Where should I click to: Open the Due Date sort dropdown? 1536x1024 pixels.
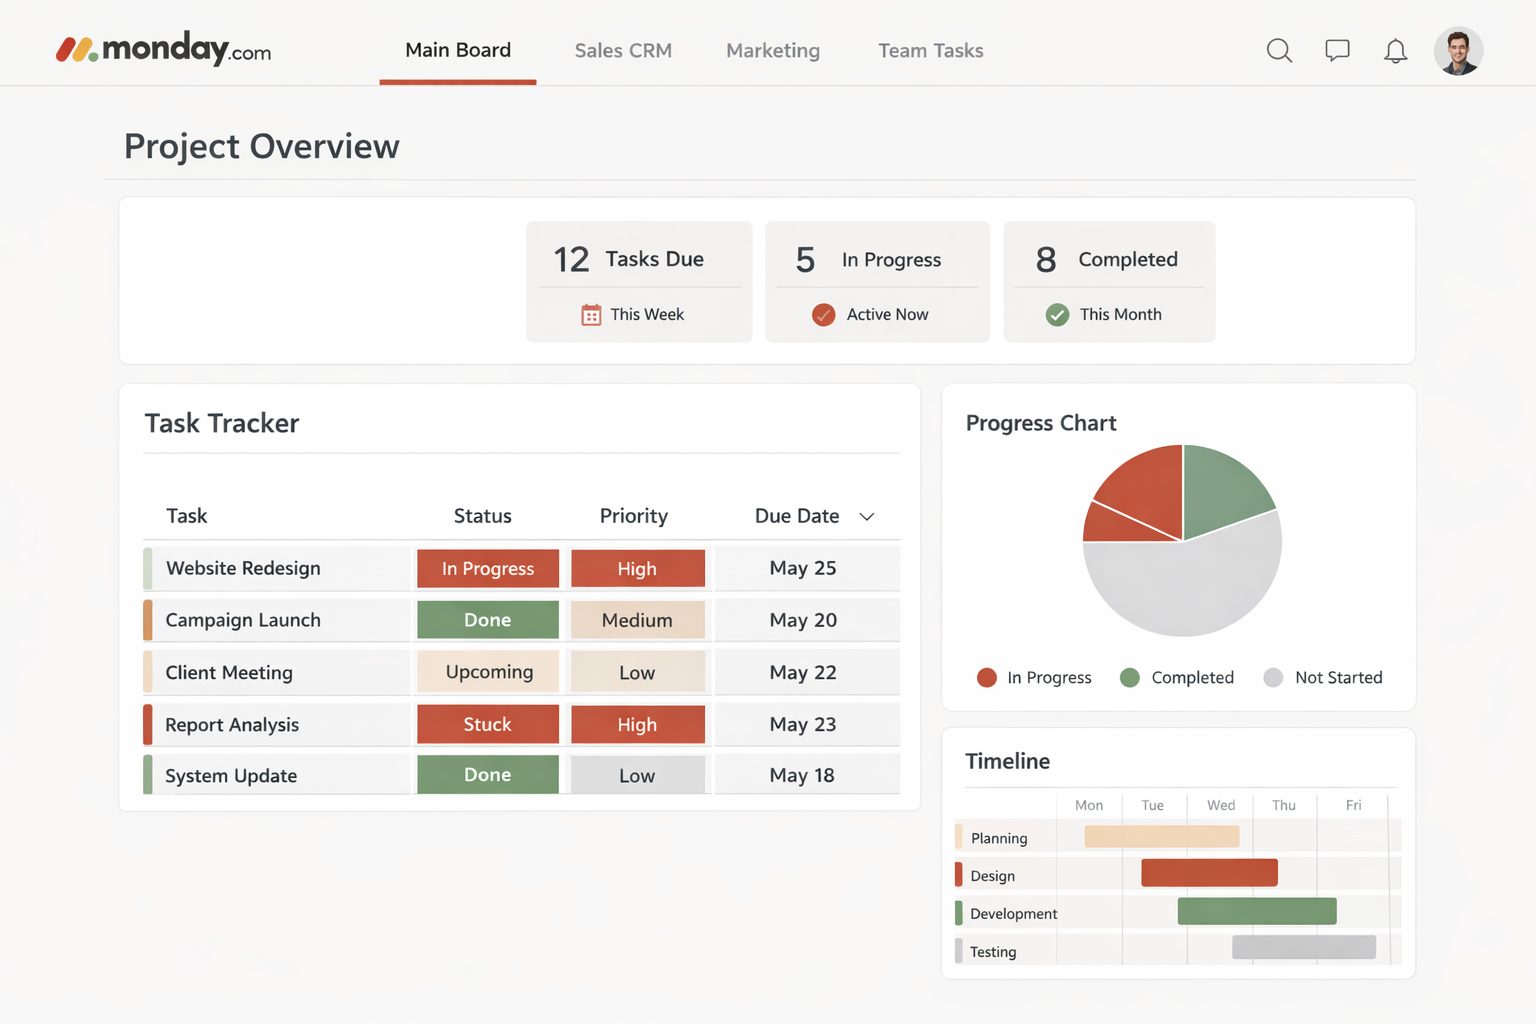coord(866,516)
